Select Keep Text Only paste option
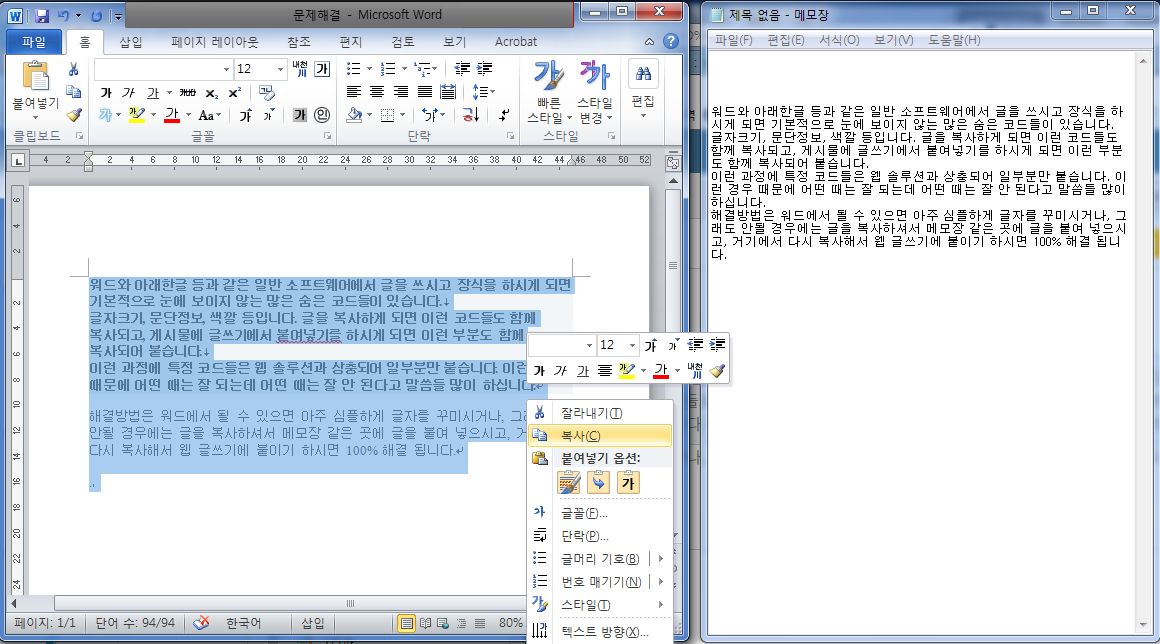The image size is (1160, 644). [629, 482]
